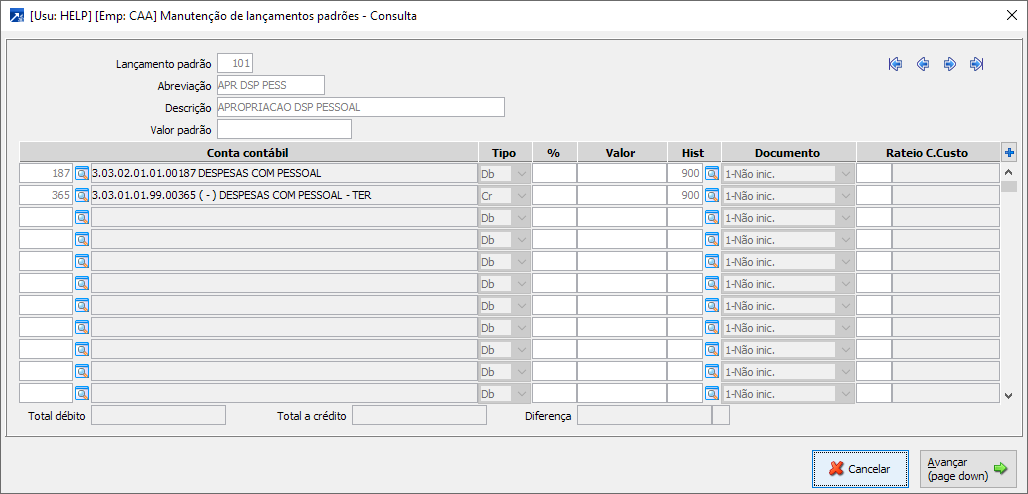Open account lookup in third empty row
Viewport: 1028px width, 494px height.
tap(82, 217)
